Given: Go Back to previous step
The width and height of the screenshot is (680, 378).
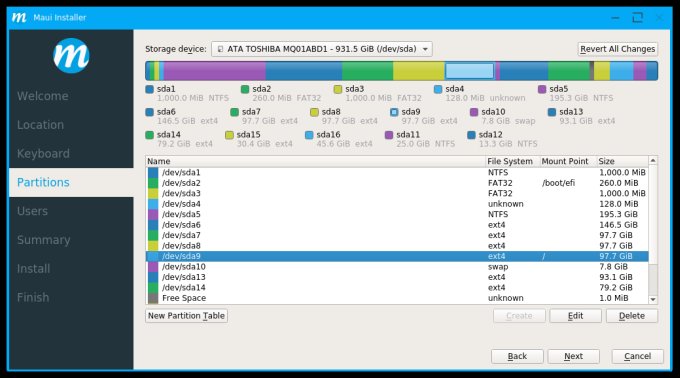Looking at the screenshot, I should pos(517,356).
